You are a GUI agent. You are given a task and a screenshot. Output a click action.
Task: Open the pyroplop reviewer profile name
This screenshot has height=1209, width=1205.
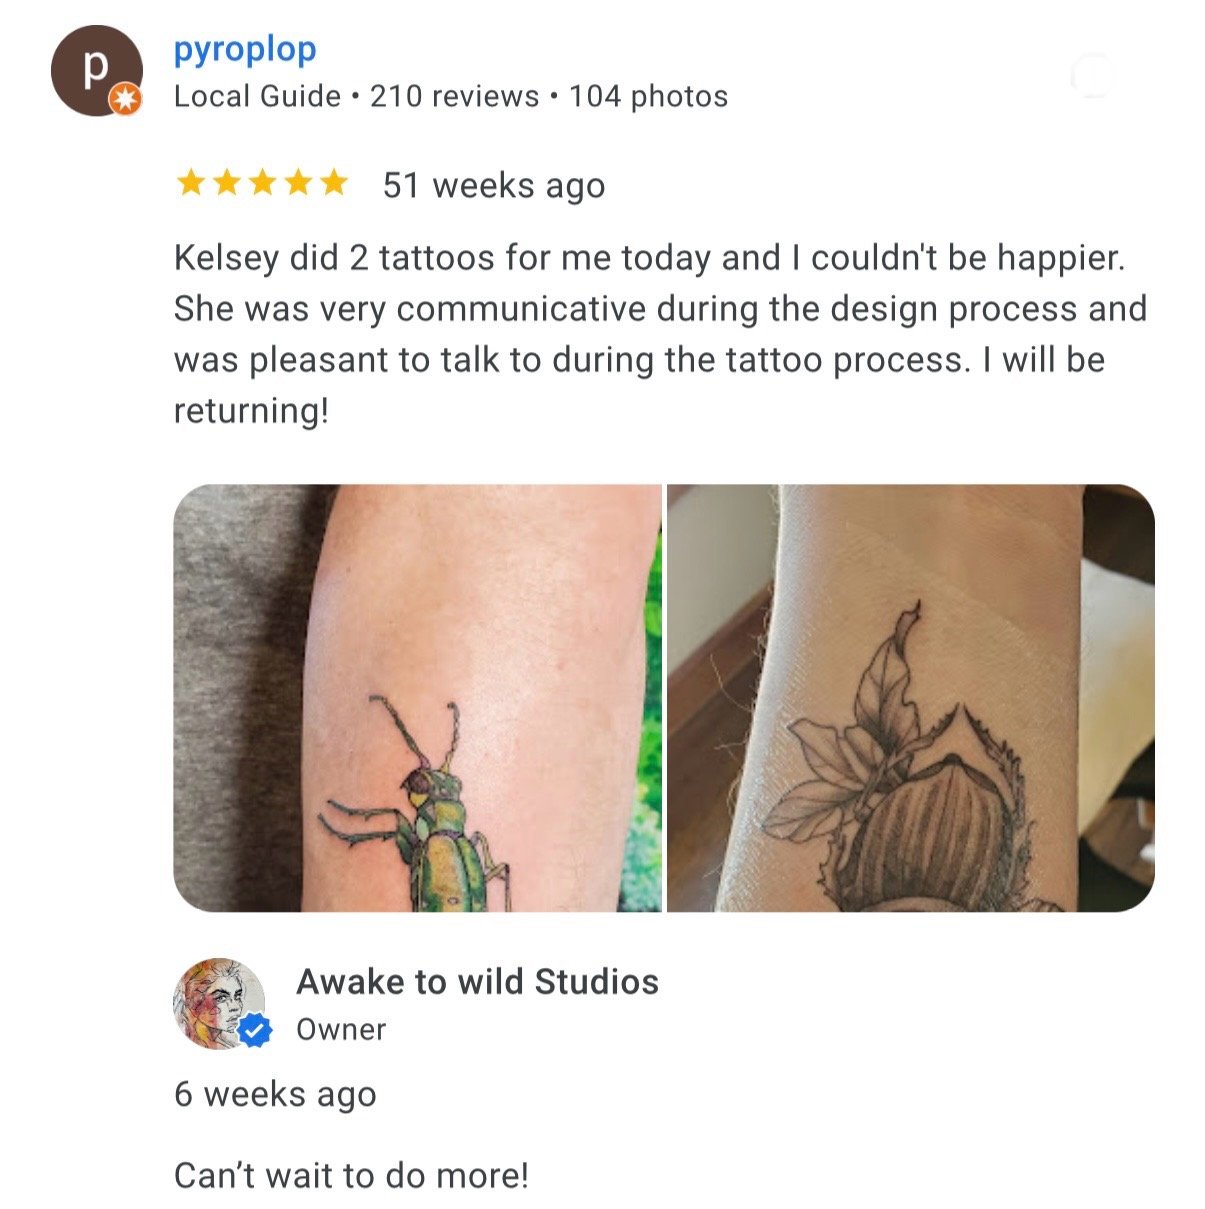point(245,49)
